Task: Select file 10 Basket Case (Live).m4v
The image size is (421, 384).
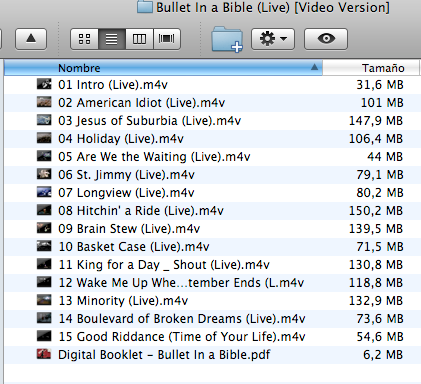Action: [134, 247]
